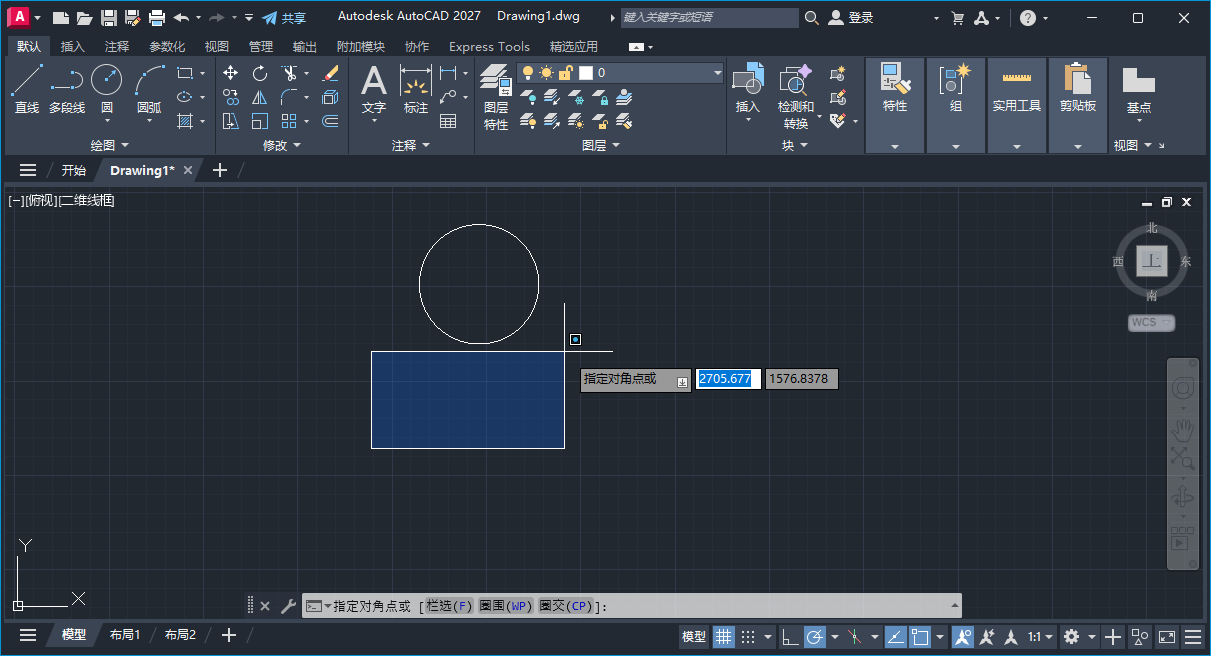
Task: Insert a table using Table icon
Action: tap(448, 121)
